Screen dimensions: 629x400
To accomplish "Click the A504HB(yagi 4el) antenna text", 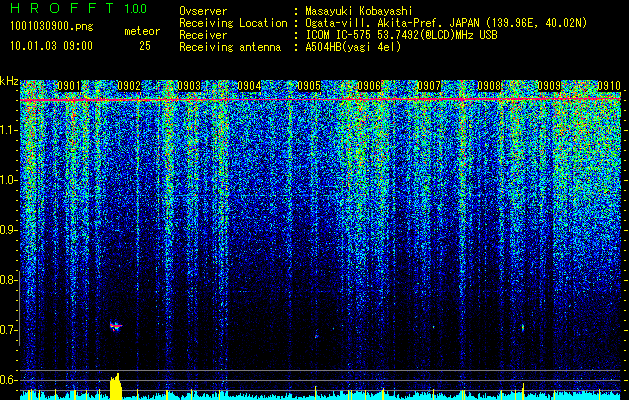I will 353,47.
